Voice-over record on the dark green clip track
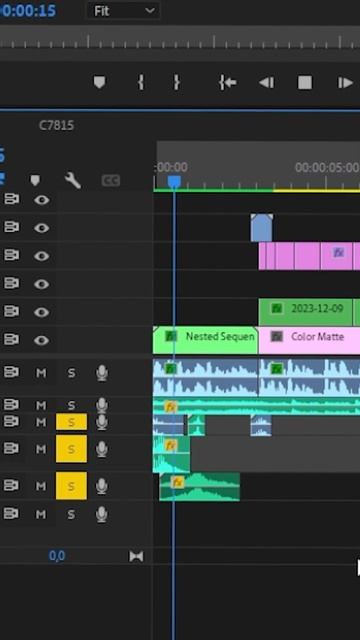 click(x=102, y=486)
